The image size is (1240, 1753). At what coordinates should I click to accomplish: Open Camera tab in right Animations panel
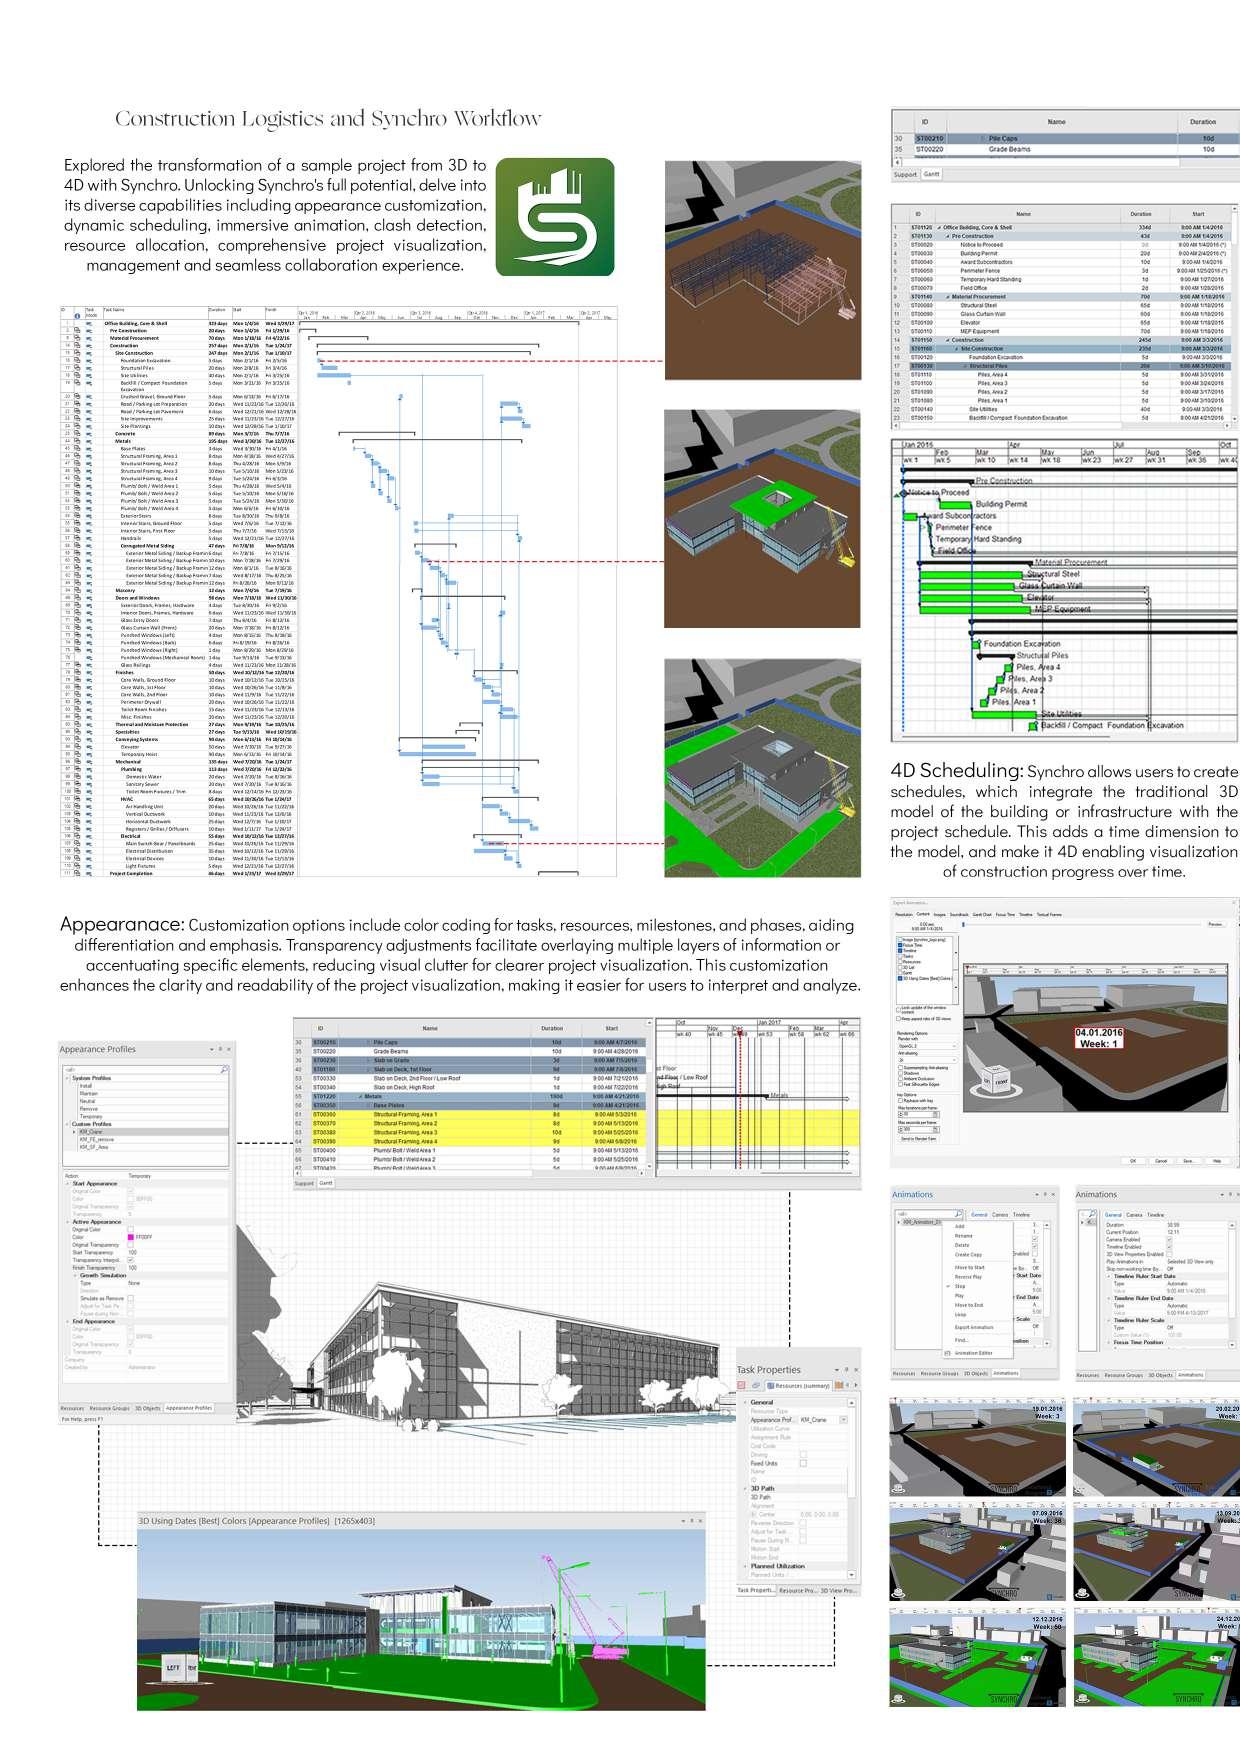[1134, 1215]
